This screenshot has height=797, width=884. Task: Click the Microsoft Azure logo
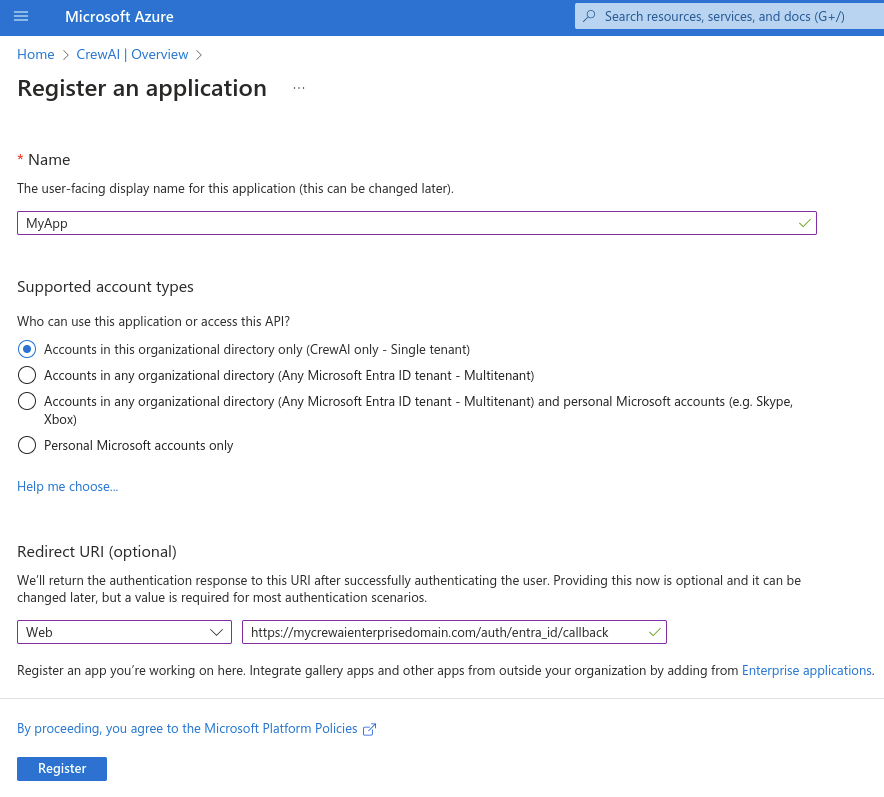(x=117, y=16)
